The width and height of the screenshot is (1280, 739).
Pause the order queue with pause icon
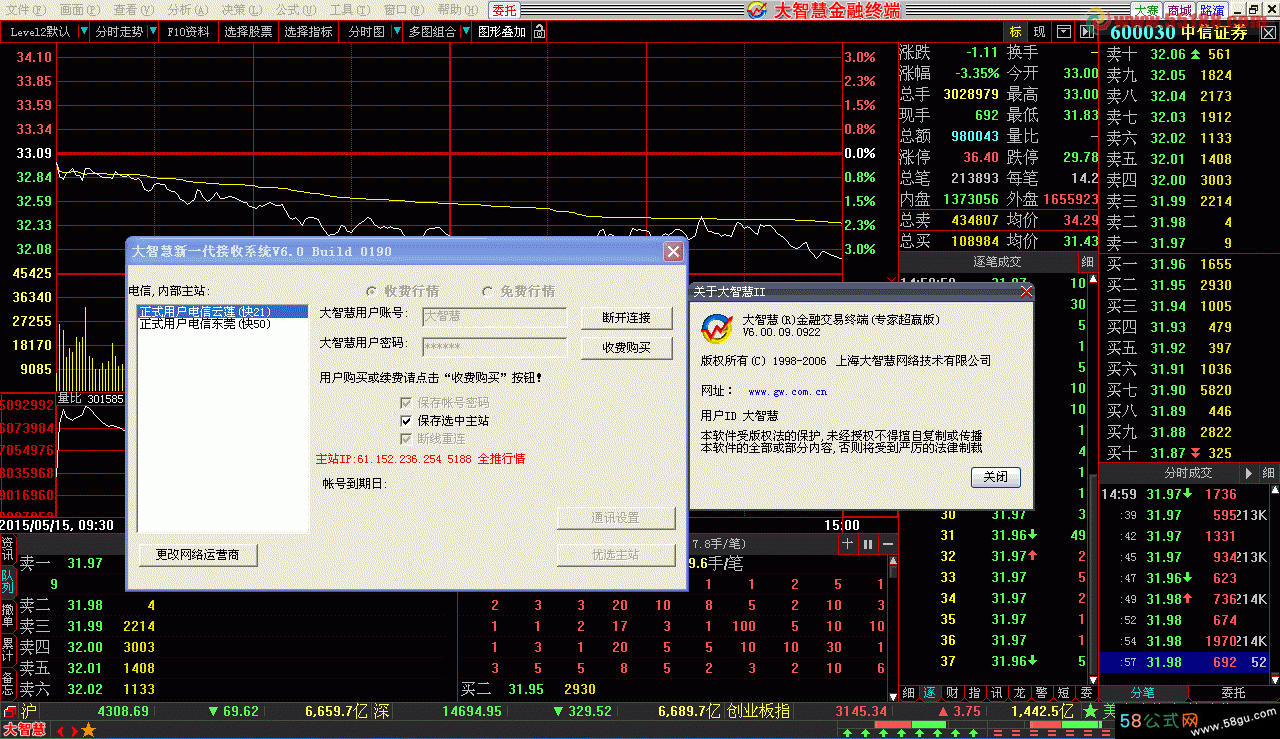[x=868, y=544]
